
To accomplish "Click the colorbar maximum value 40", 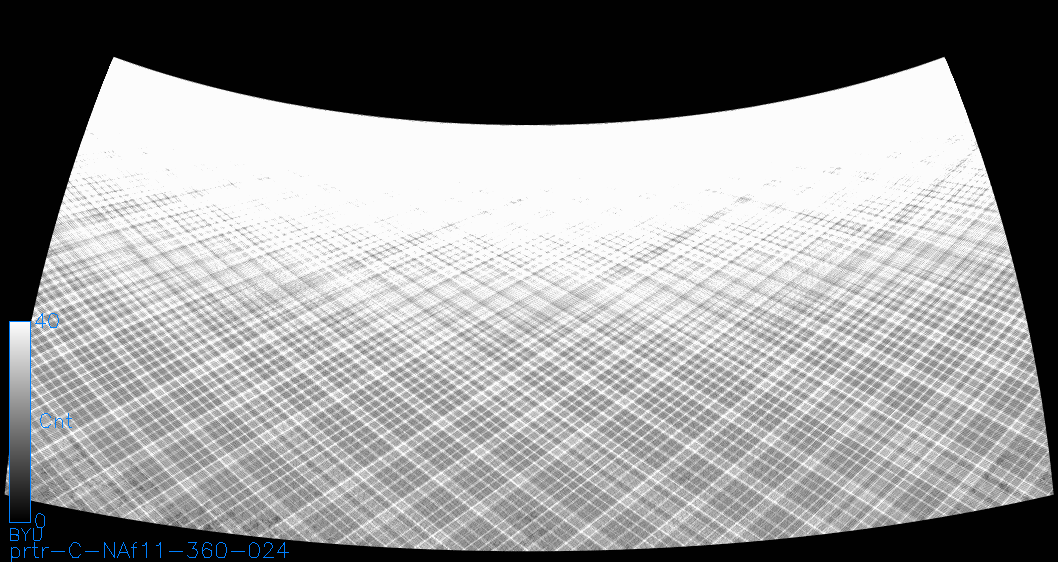I will [47, 321].
